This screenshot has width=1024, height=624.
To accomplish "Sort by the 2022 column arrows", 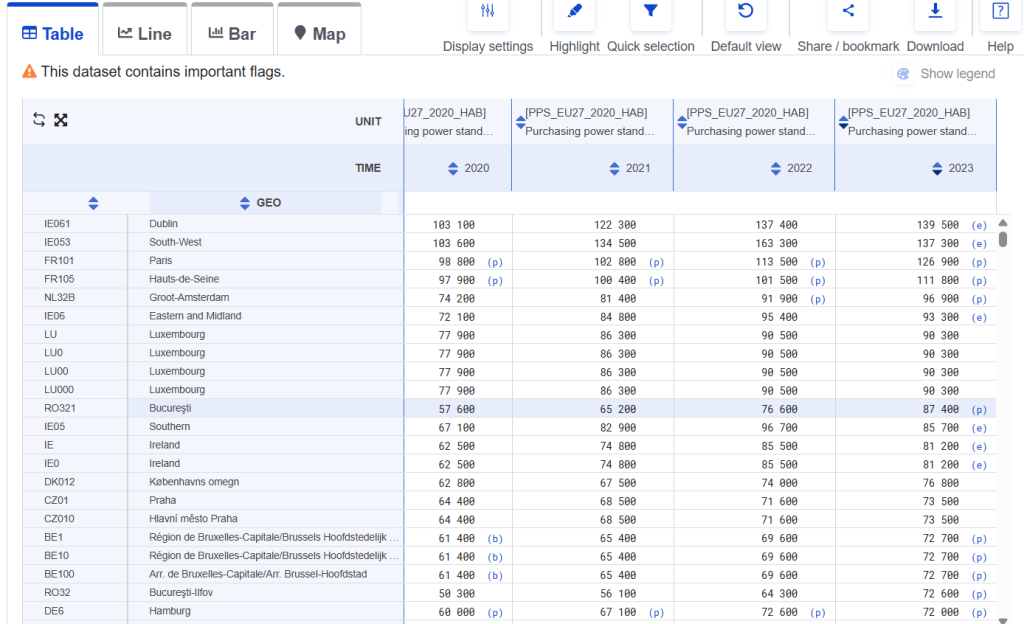I will (775, 168).
